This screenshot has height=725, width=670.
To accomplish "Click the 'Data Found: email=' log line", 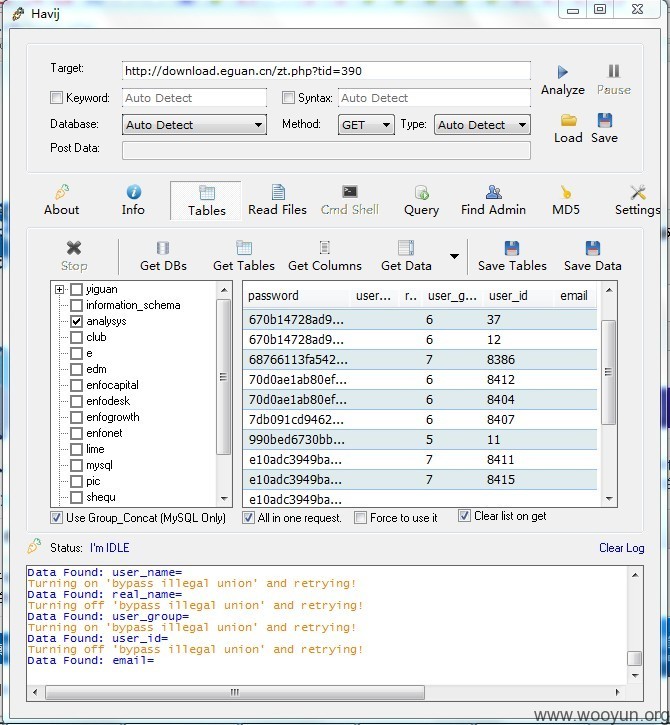I will click(91, 660).
